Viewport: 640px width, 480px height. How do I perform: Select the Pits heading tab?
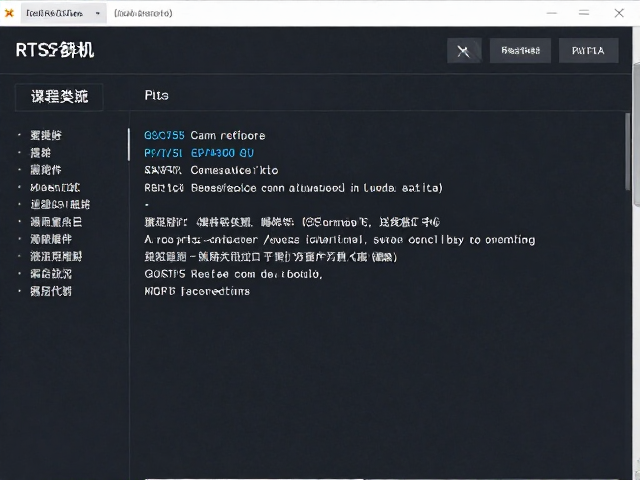(156, 96)
